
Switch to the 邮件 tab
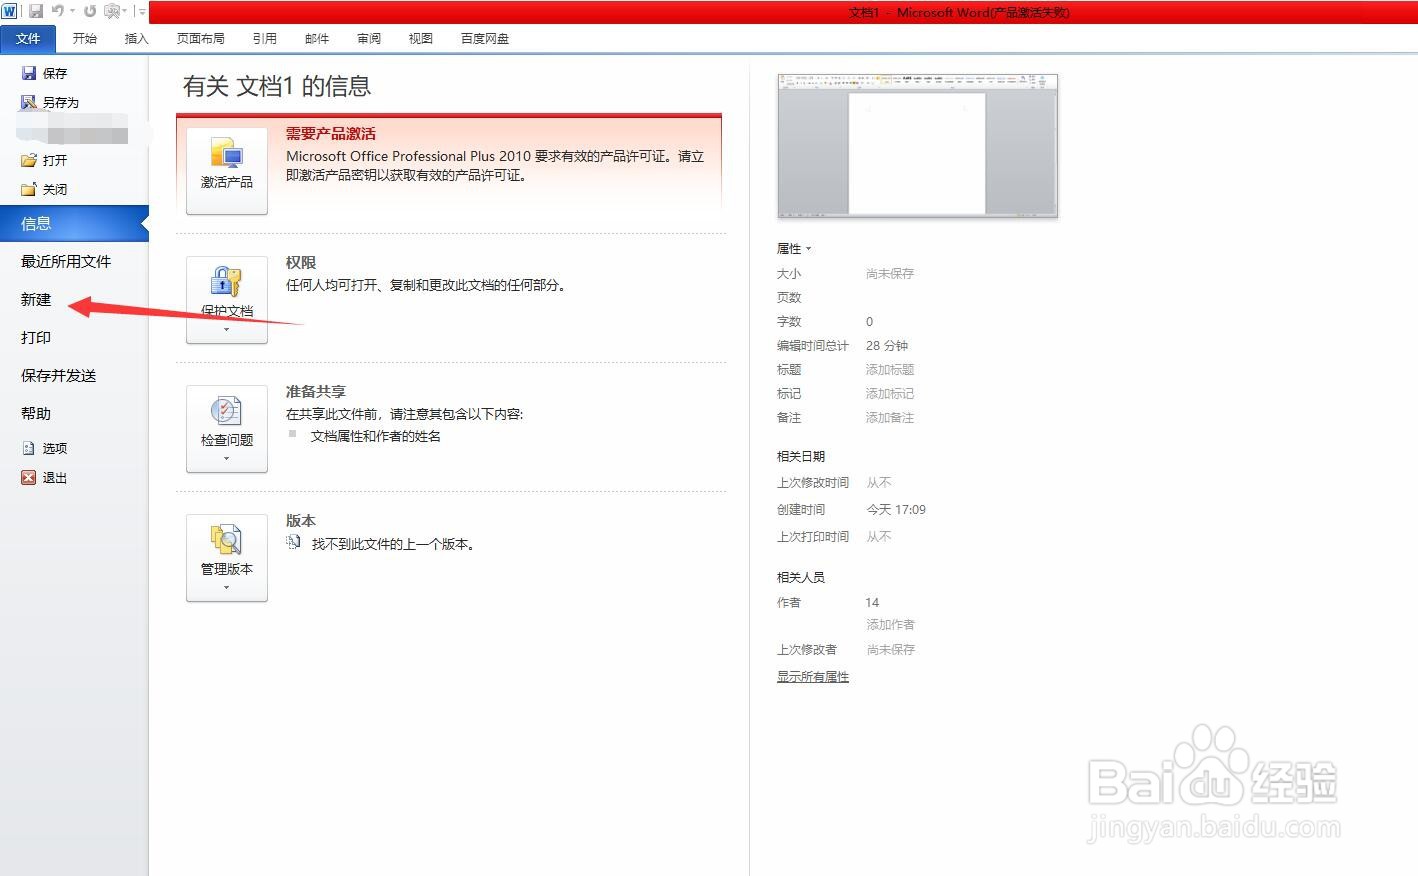pyautogui.click(x=317, y=38)
